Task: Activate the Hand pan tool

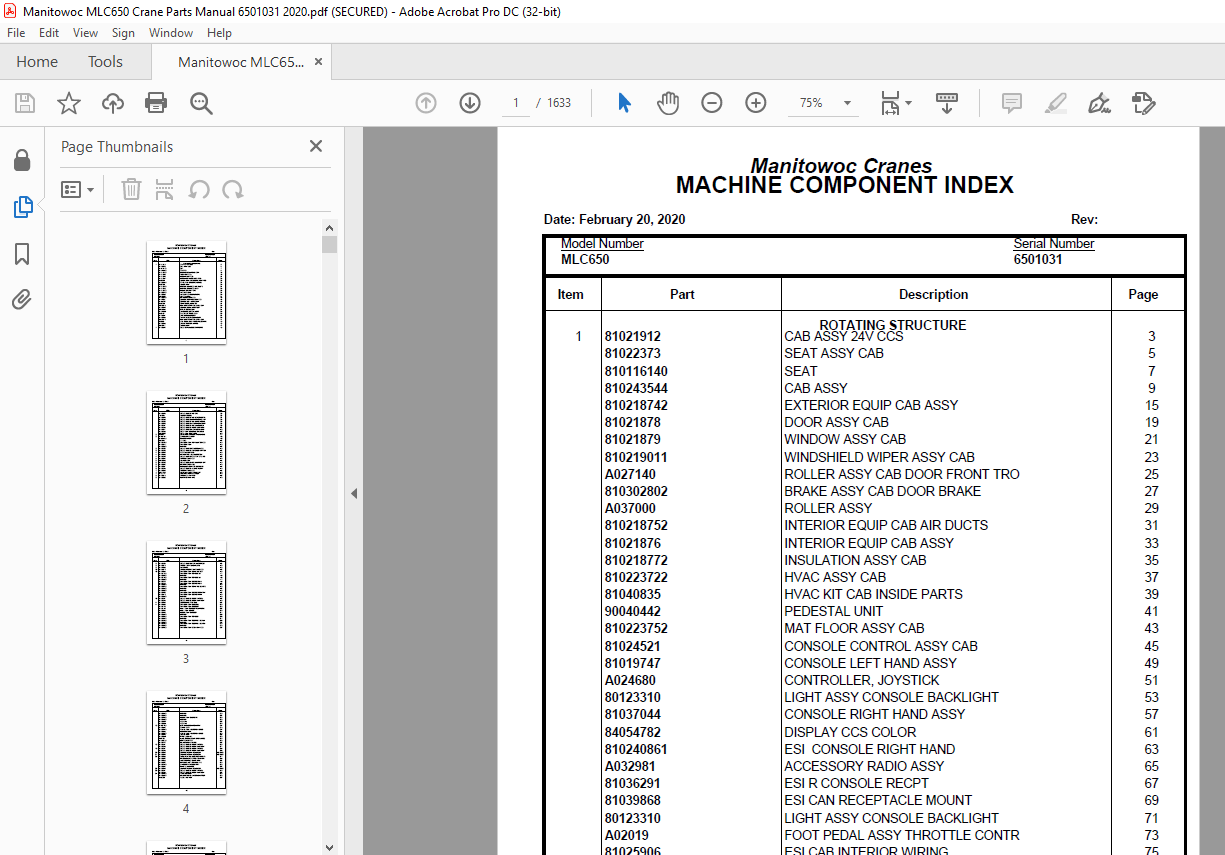Action: coord(668,103)
